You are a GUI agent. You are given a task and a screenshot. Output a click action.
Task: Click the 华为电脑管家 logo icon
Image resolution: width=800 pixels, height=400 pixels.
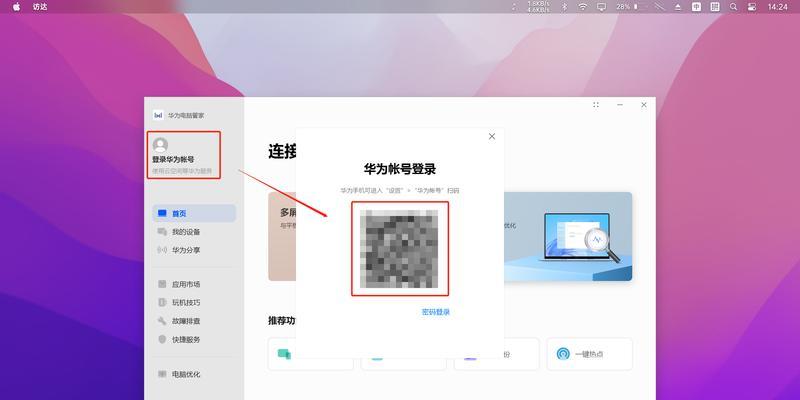(x=158, y=115)
